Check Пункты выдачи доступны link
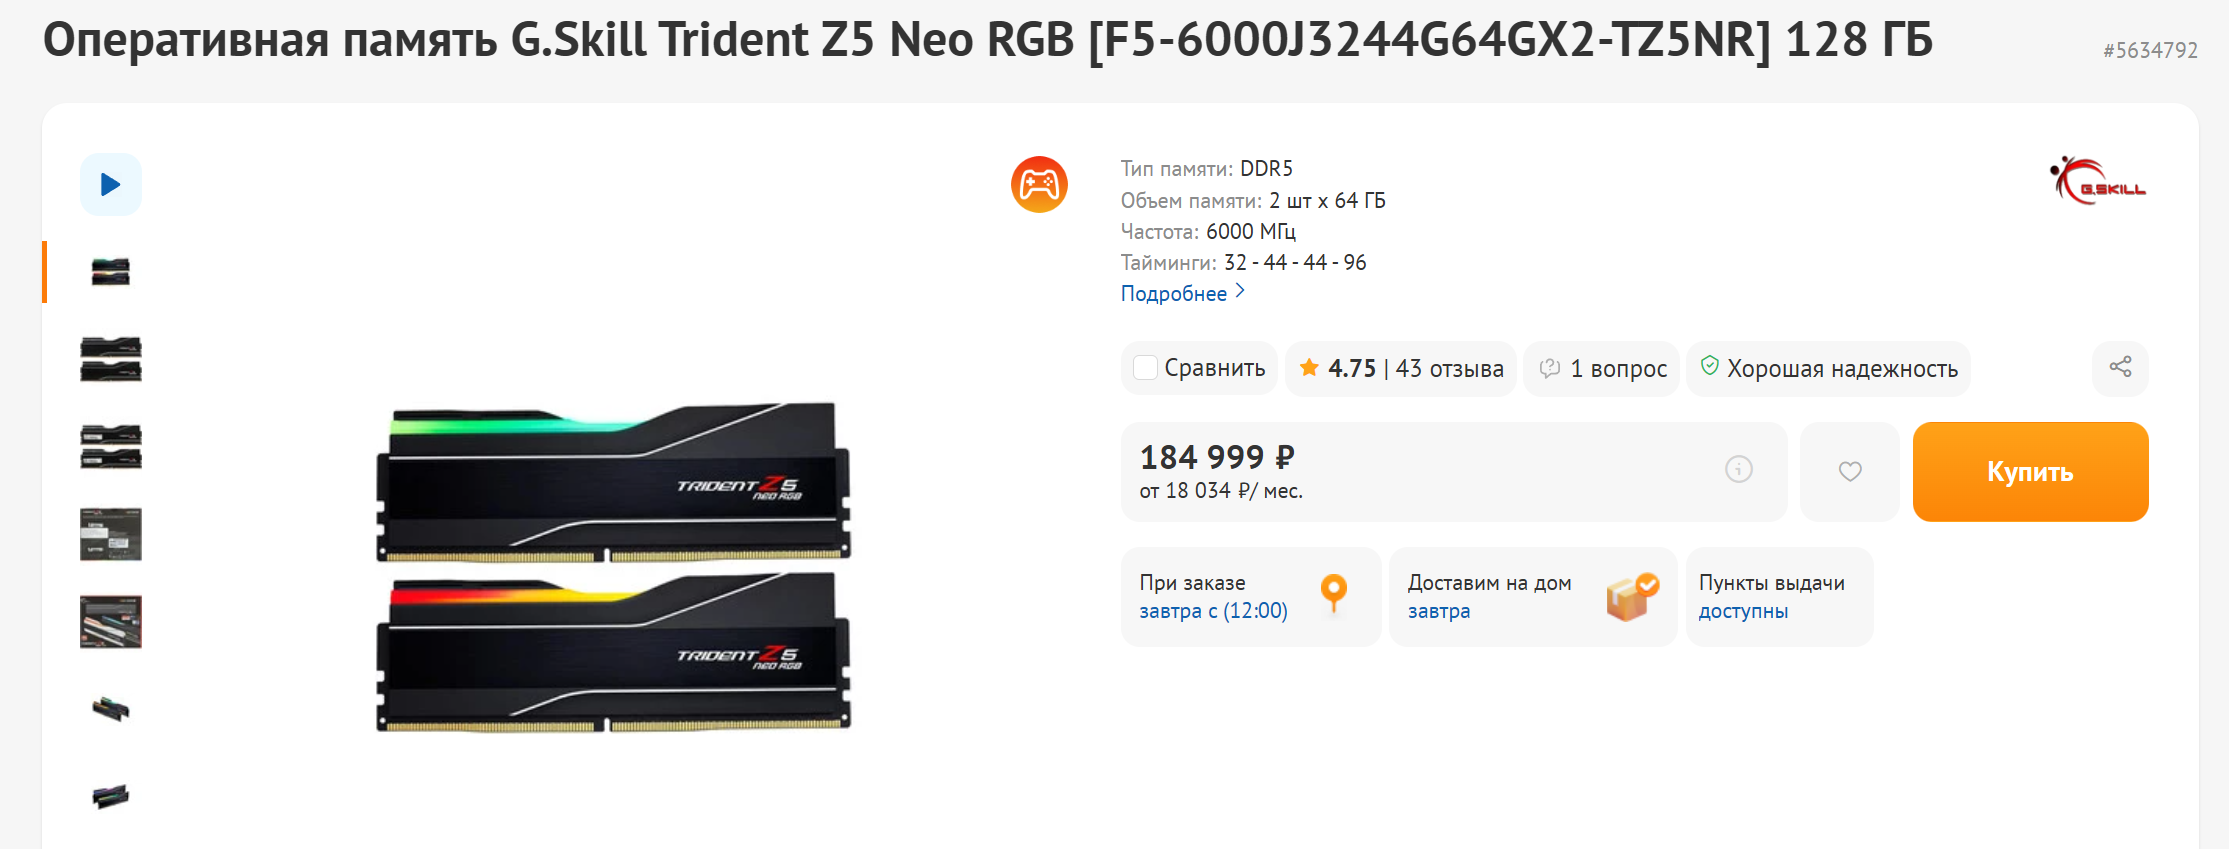Image resolution: width=2229 pixels, height=849 pixels. 1771,597
